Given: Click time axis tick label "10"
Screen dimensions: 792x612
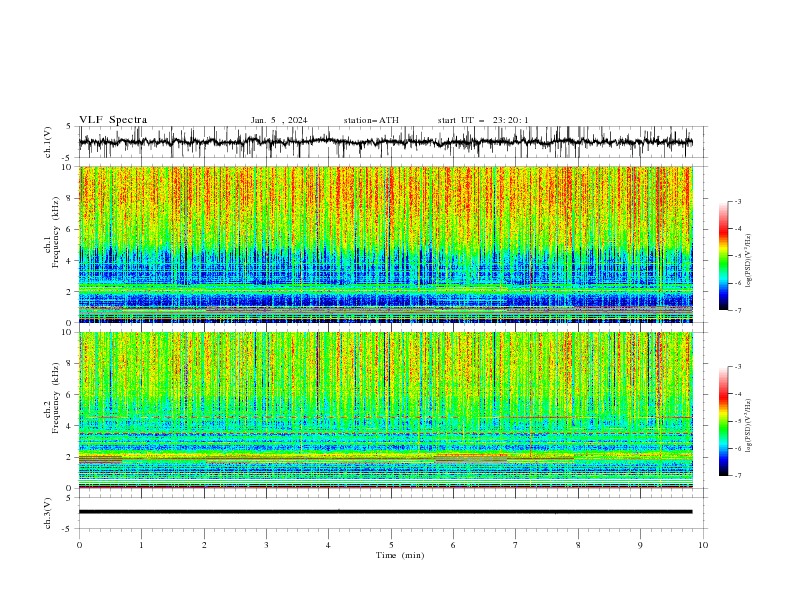Looking at the screenshot, I should click(x=703, y=545).
